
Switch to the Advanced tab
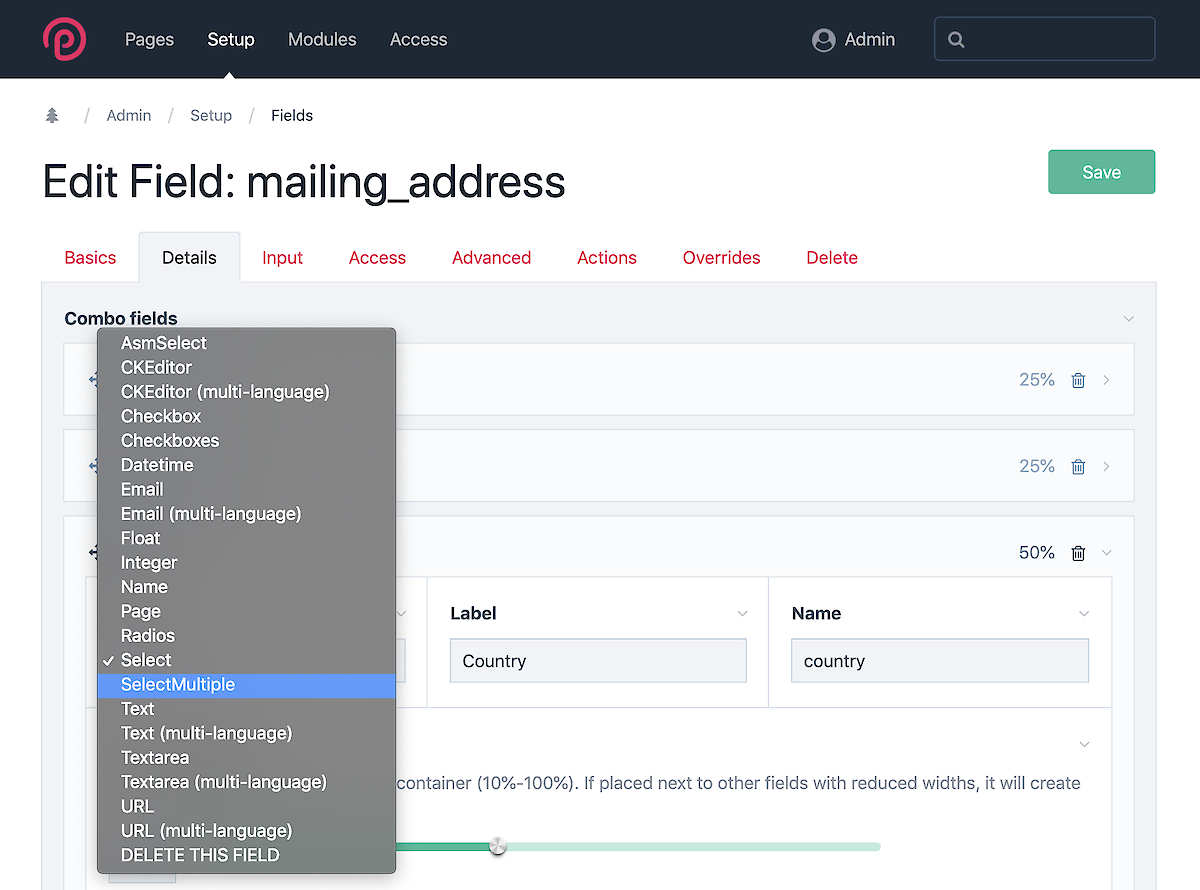[x=491, y=257]
